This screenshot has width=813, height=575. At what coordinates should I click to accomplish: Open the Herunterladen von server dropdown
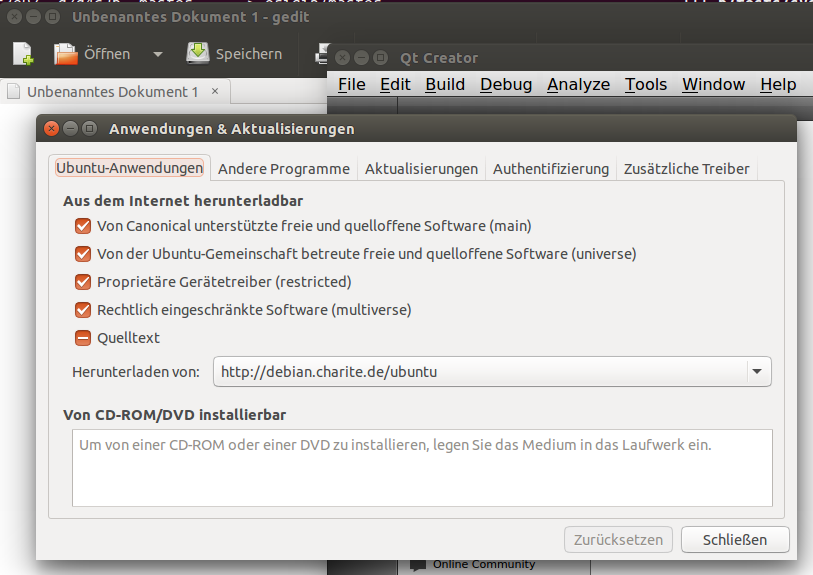pos(758,372)
